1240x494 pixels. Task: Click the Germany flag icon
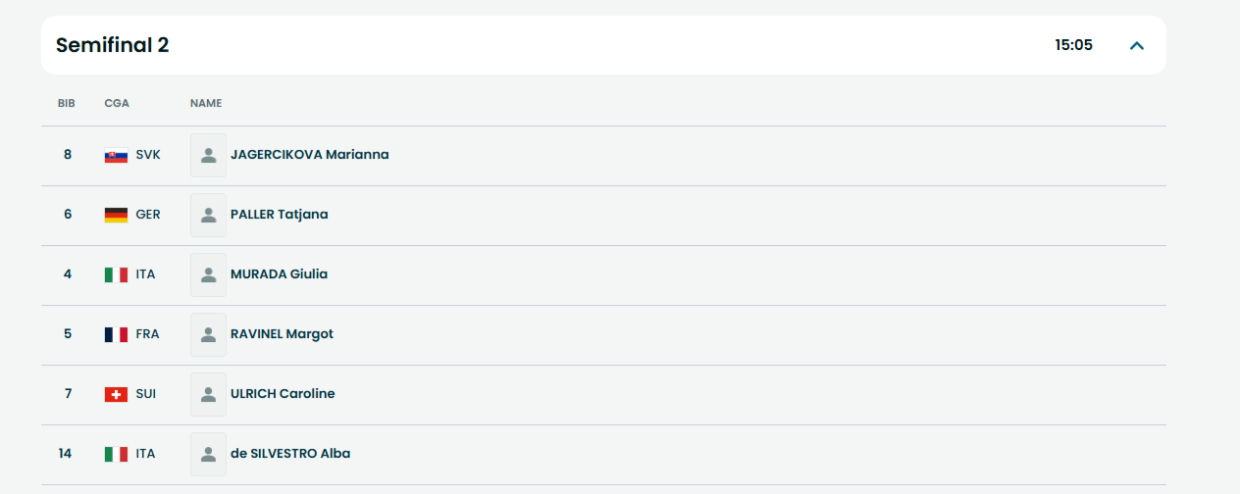pyautogui.click(x=116, y=215)
